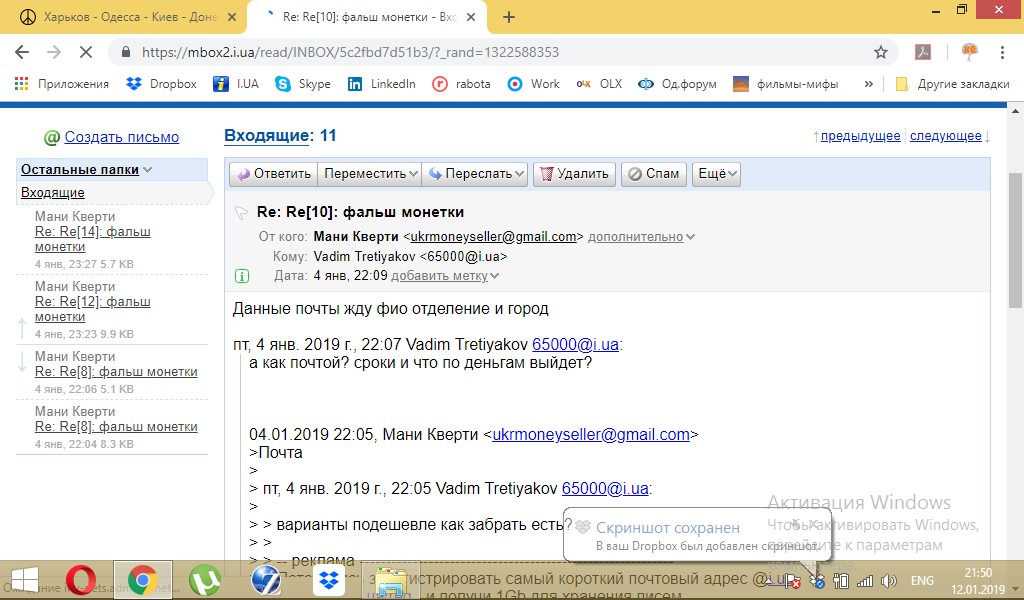Open the taskbar clock showing 21:50
The width and height of the screenshot is (1024, 600).
click(x=978, y=581)
